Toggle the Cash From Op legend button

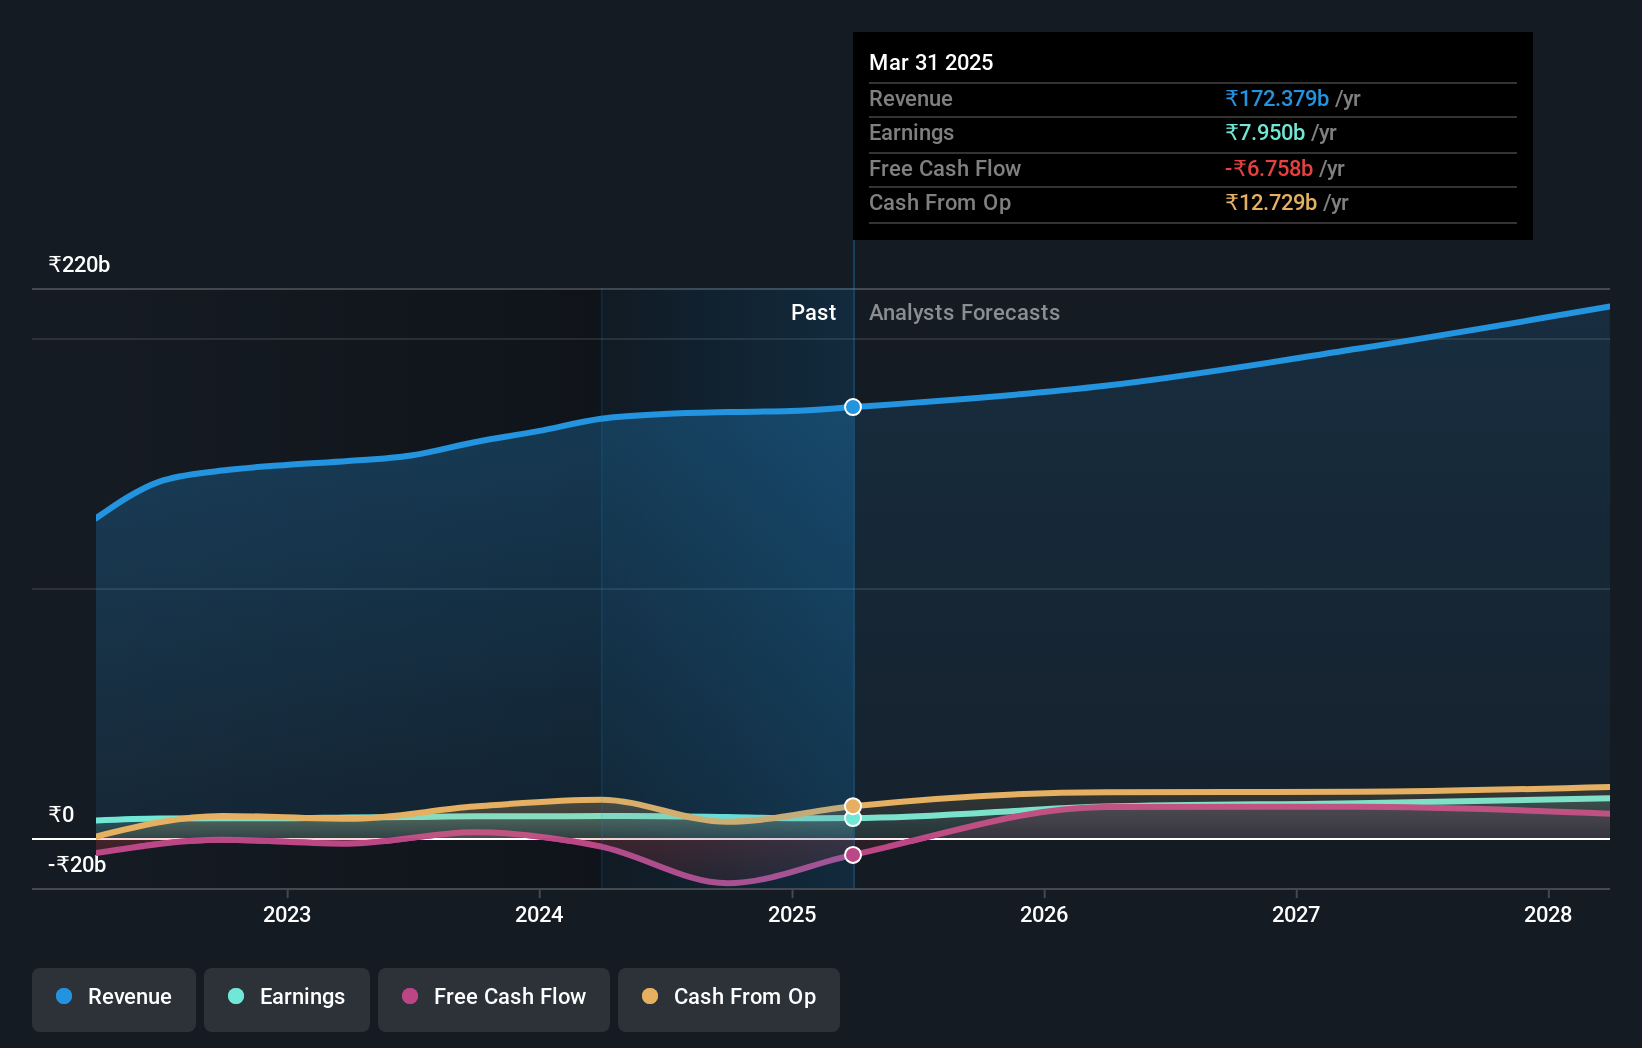click(729, 999)
